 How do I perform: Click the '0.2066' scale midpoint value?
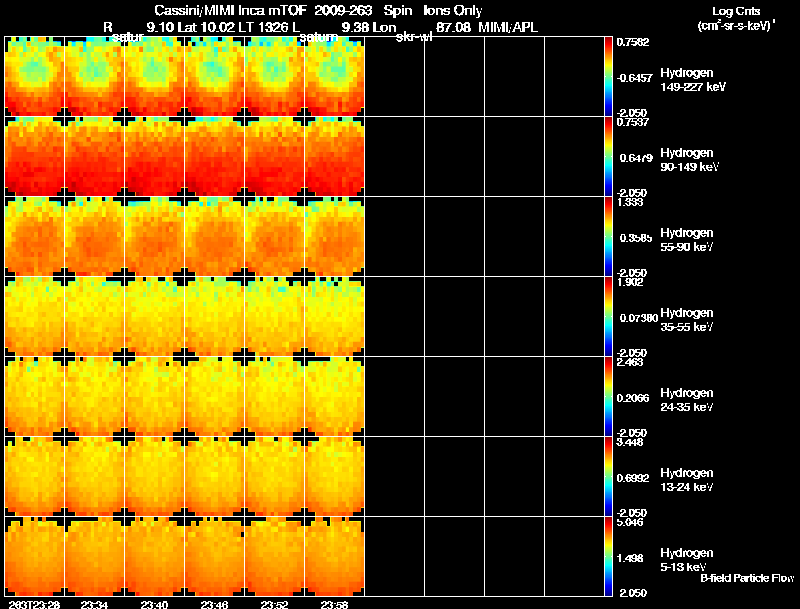[633, 398]
